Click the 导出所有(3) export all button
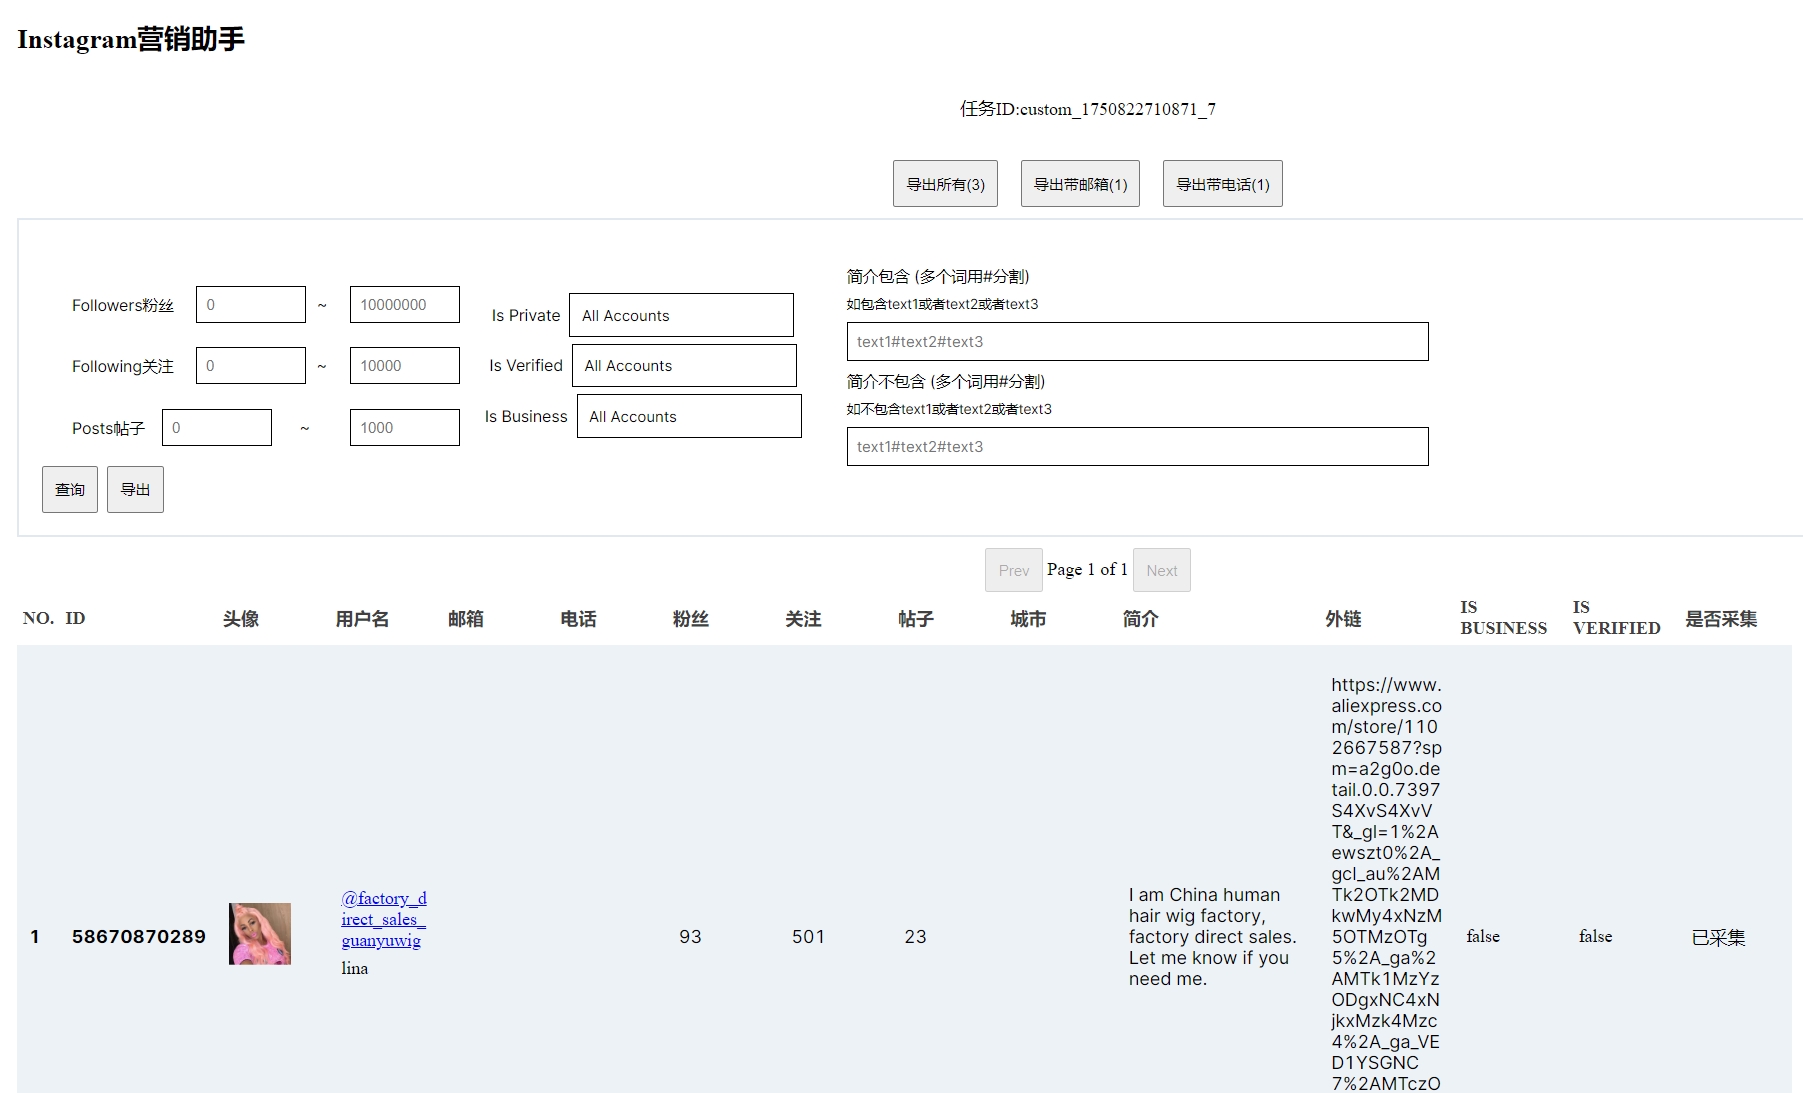This screenshot has height=1093, width=1803. pyautogui.click(x=945, y=184)
